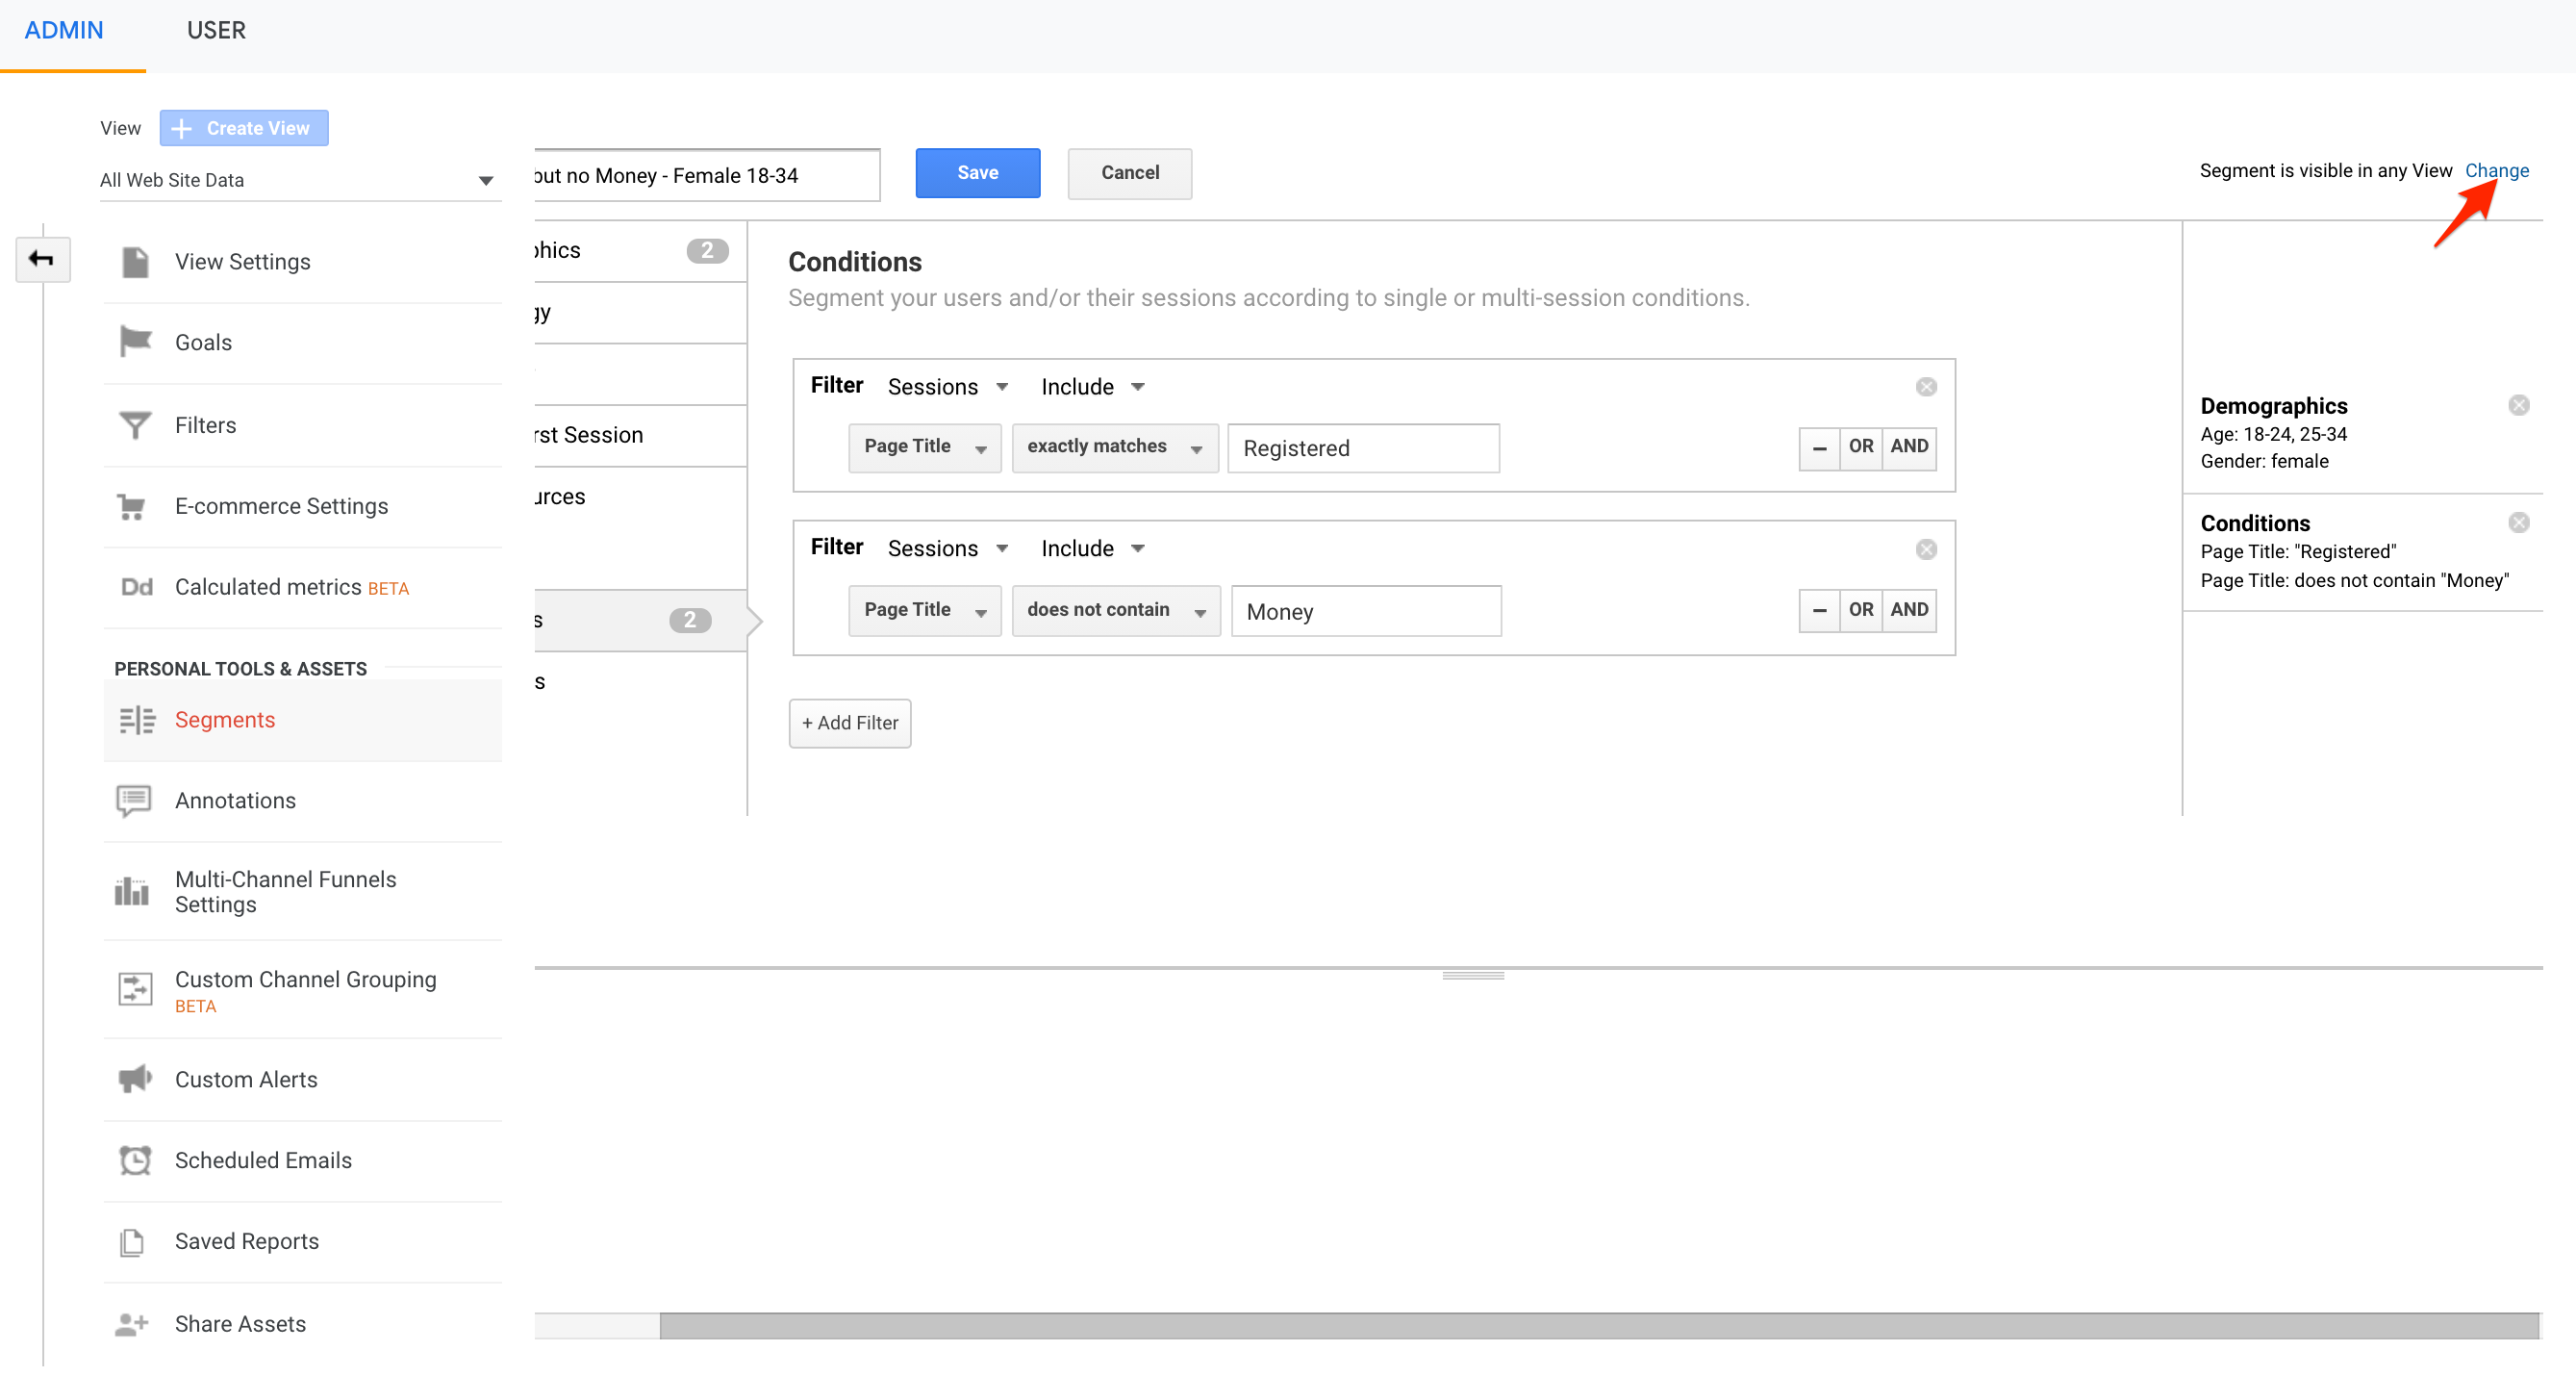Click the Filters funnel icon
The image size is (2576, 1376).
[x=135, y=425]
